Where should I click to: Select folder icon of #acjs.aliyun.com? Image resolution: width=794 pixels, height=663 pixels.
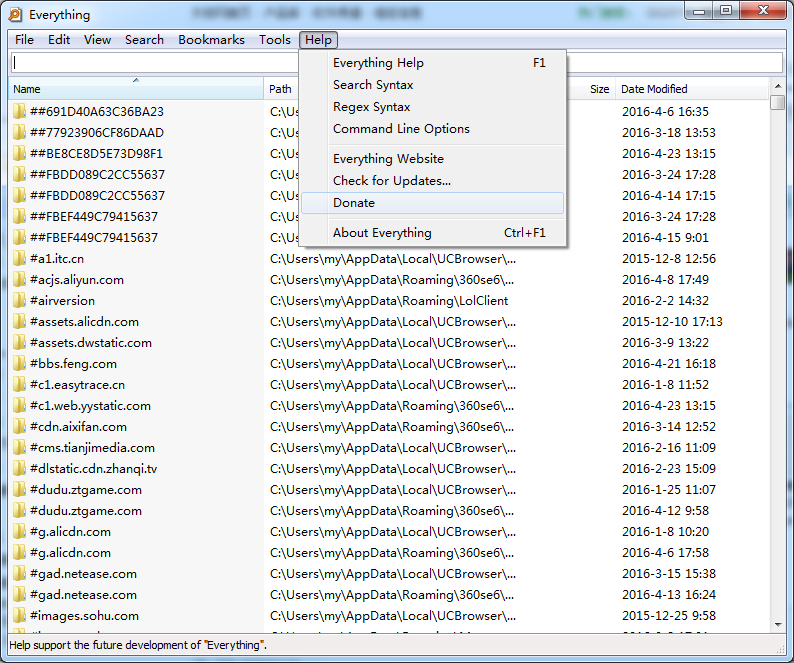click(19, 279)
